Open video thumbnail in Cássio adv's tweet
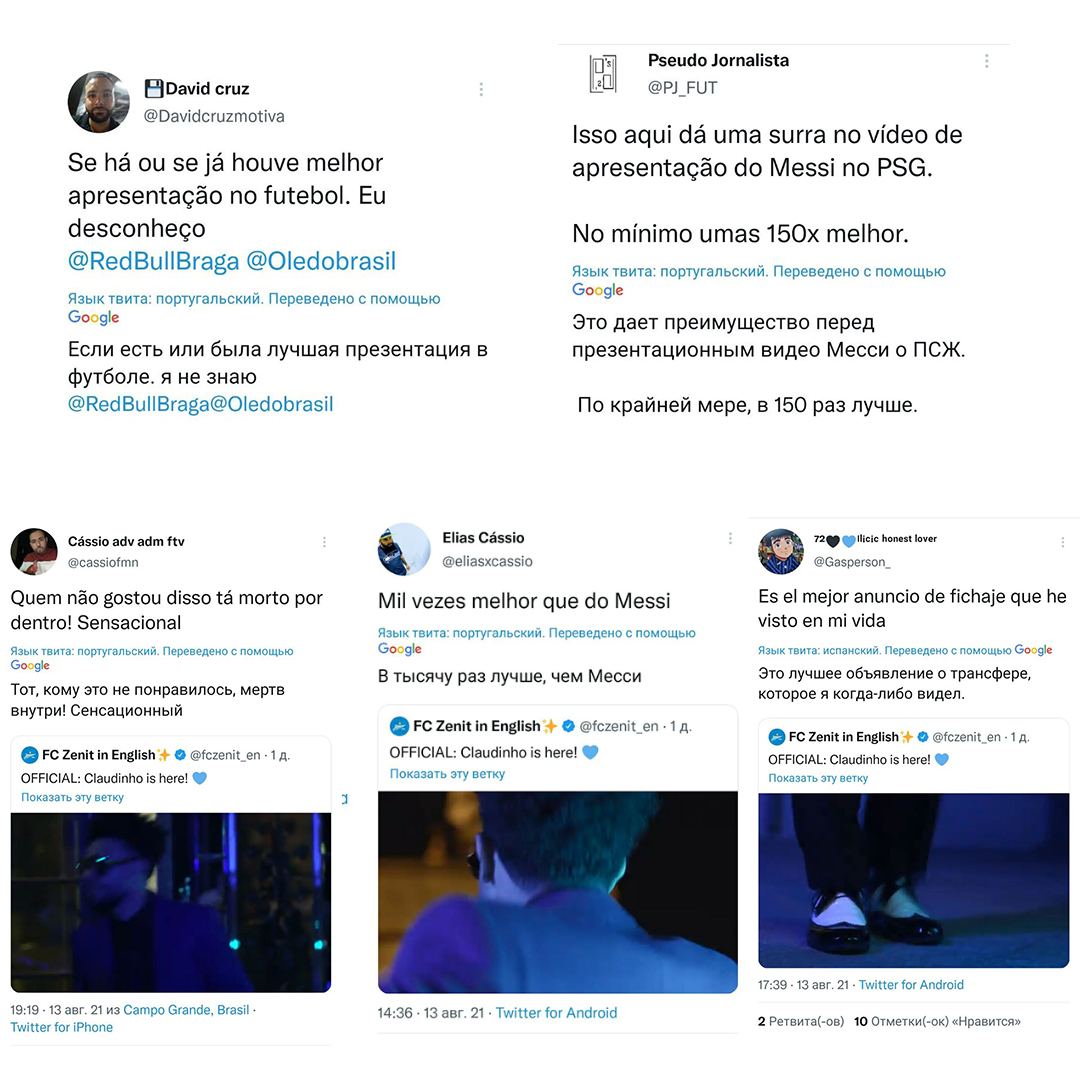Image resolution: width=1080 pixels, height=1080 pixels. click(171, 902)
